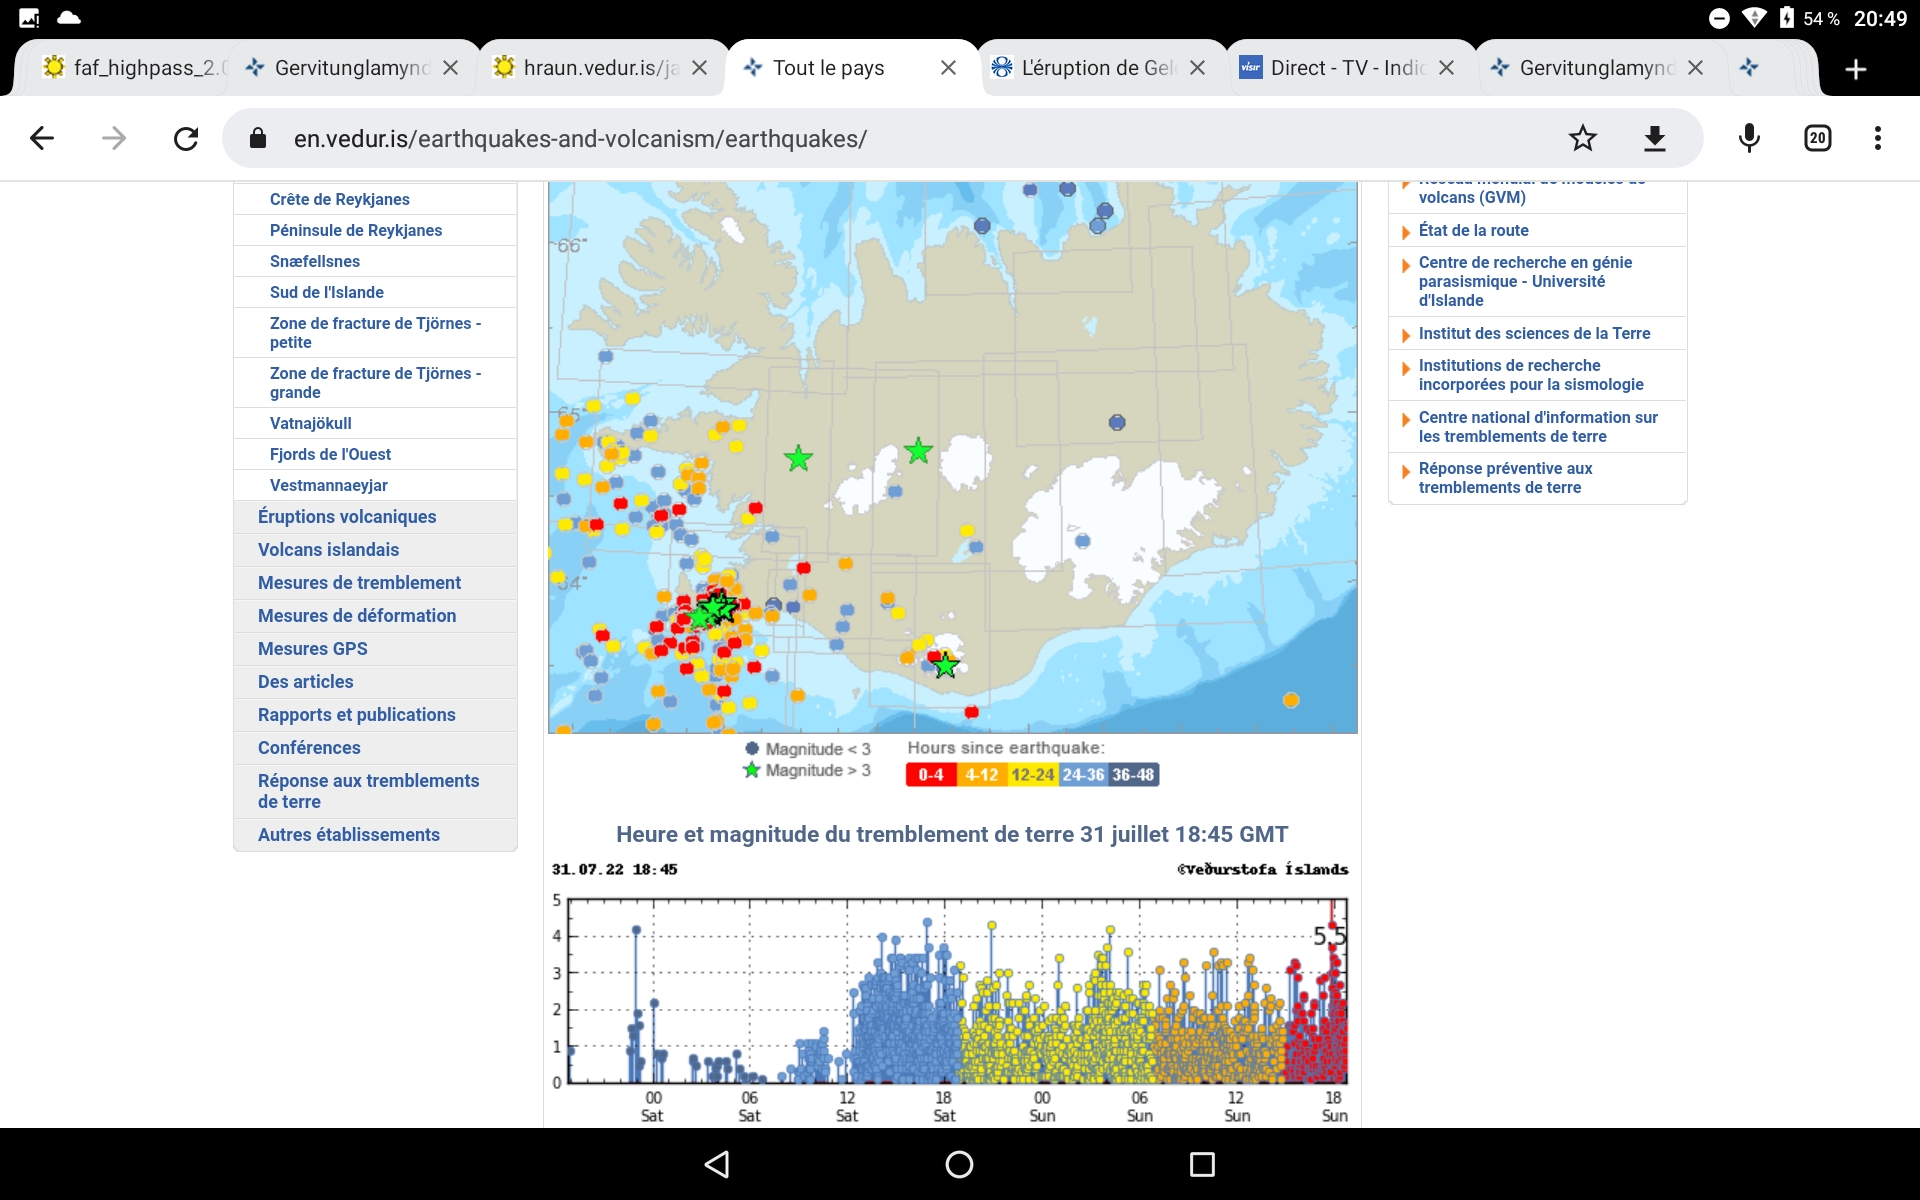Select Snæfellsnes in the sidebar
The height and width of the screenshot is (1200, 1920).
[315, 261]
